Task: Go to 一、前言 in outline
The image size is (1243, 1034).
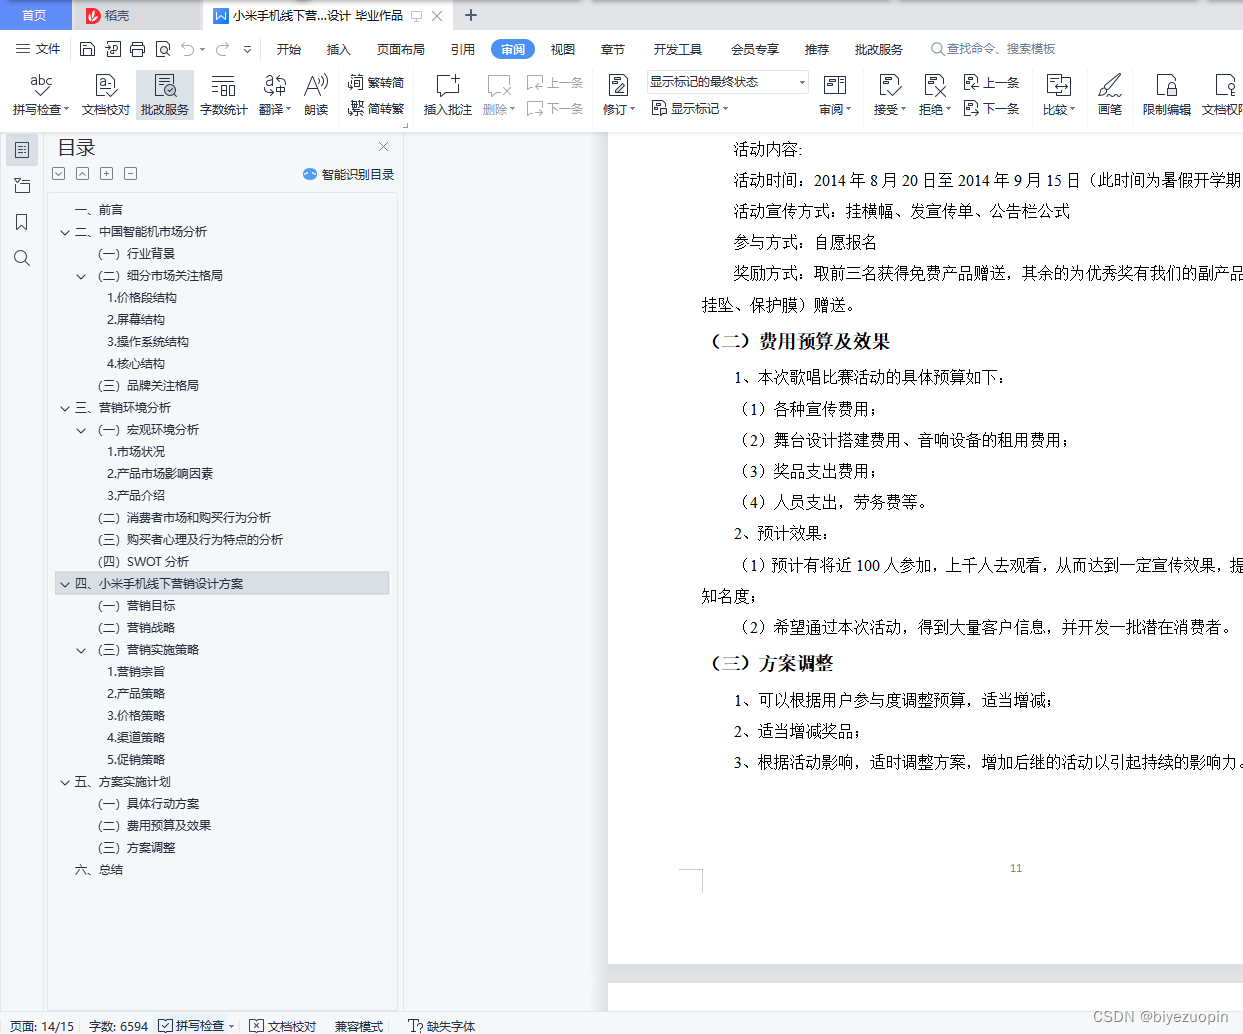Action: click(99, 210)
